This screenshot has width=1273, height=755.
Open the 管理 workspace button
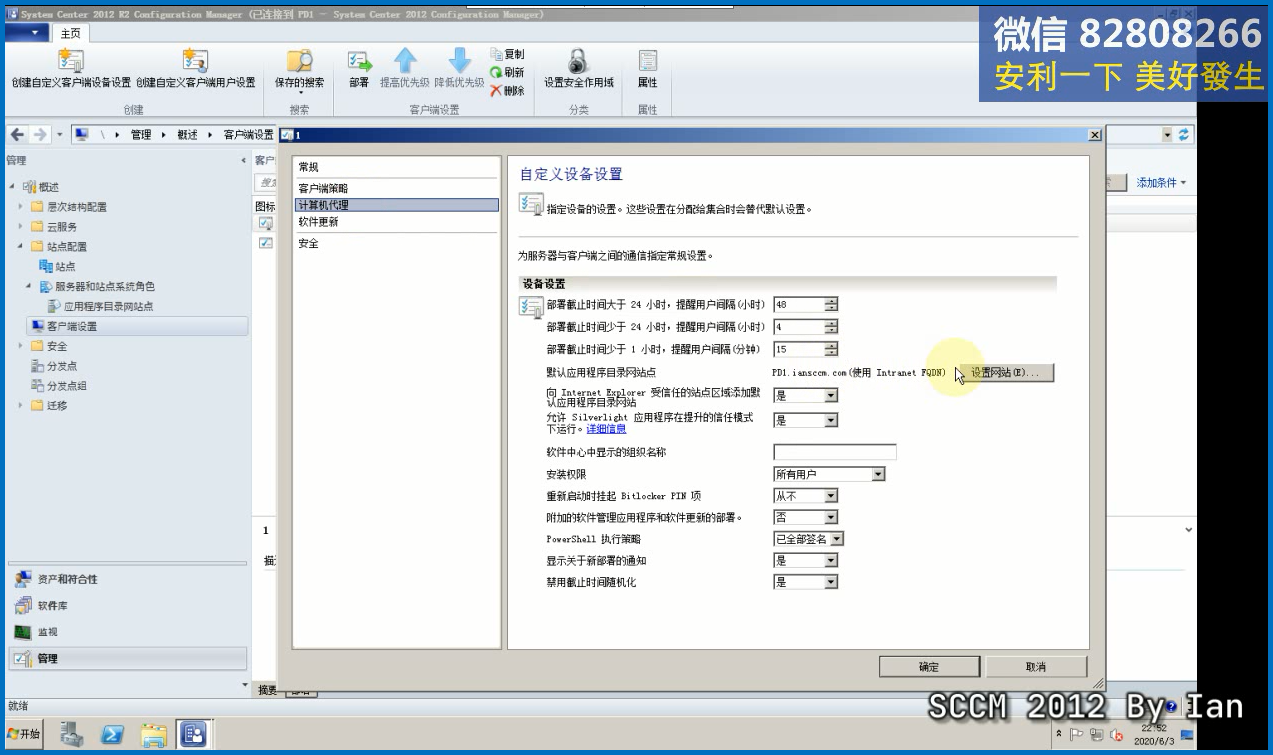(126, 658)
